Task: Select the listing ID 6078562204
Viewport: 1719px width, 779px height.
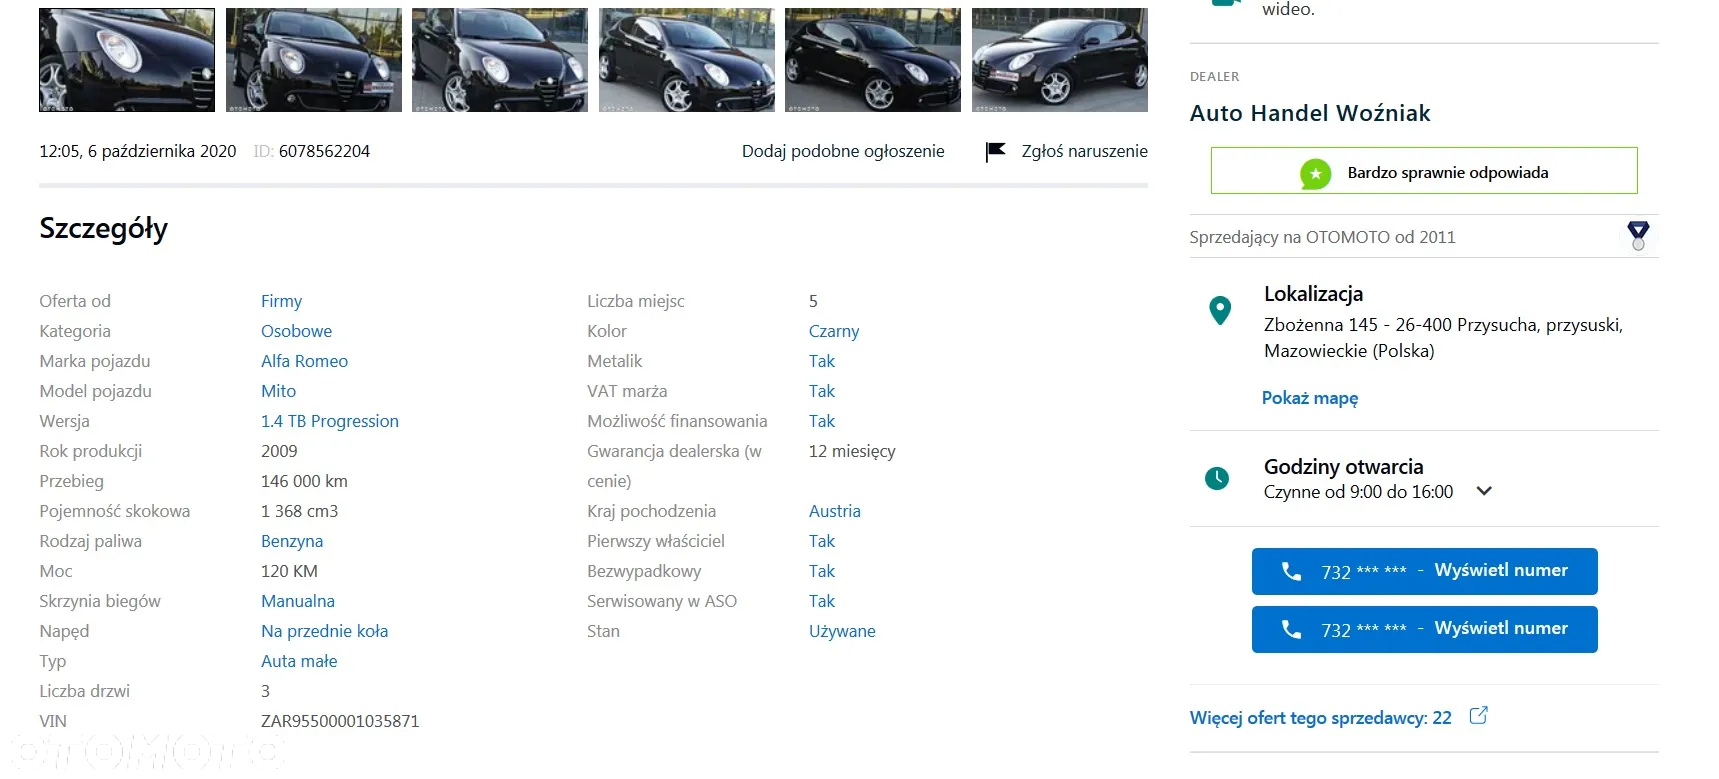Action: [324, 151]
